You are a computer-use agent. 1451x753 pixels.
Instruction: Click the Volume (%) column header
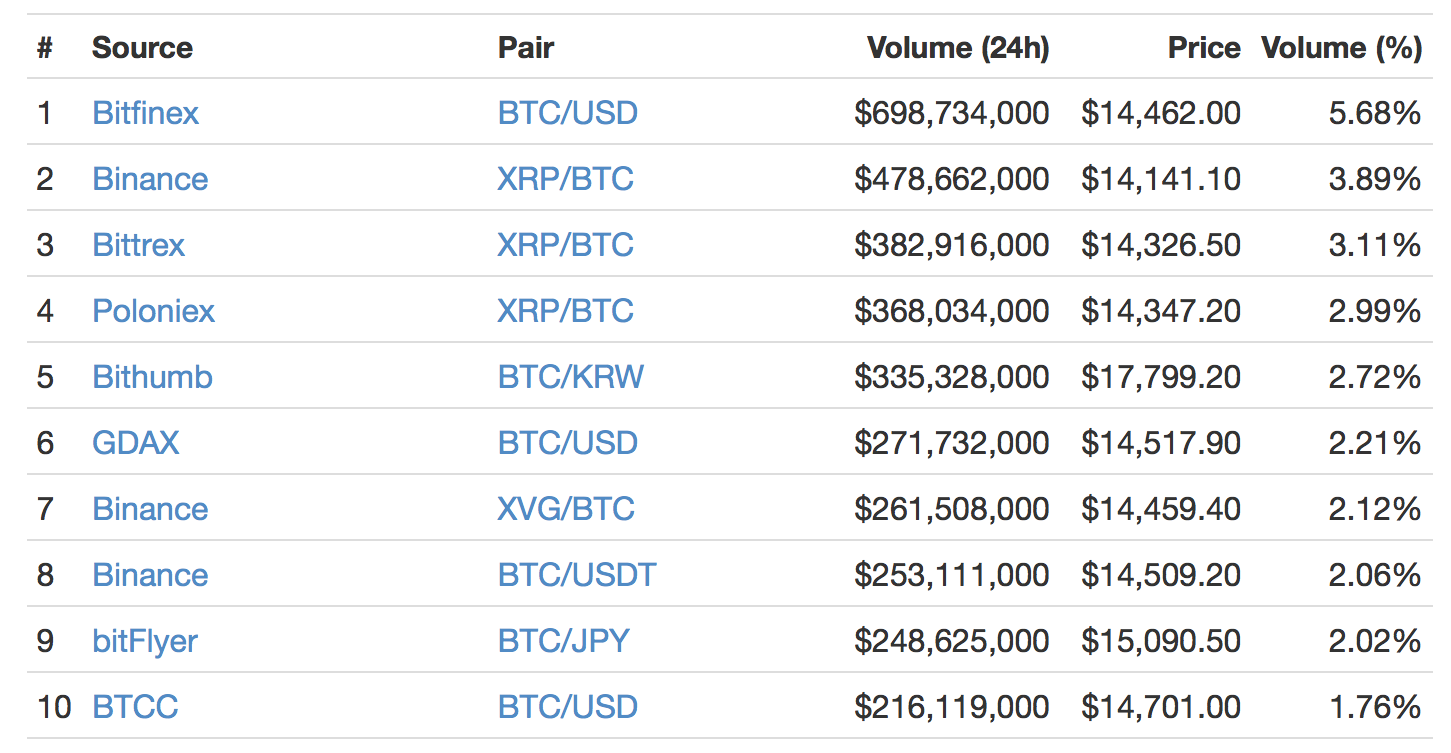tap(1341, 48)
